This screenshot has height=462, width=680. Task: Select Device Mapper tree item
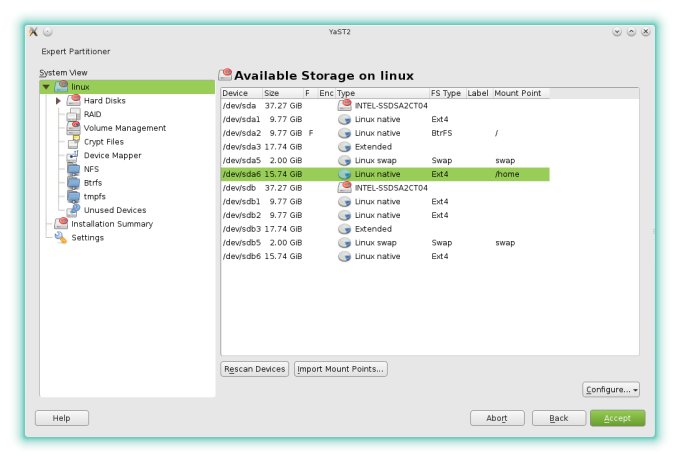point(112,155)
